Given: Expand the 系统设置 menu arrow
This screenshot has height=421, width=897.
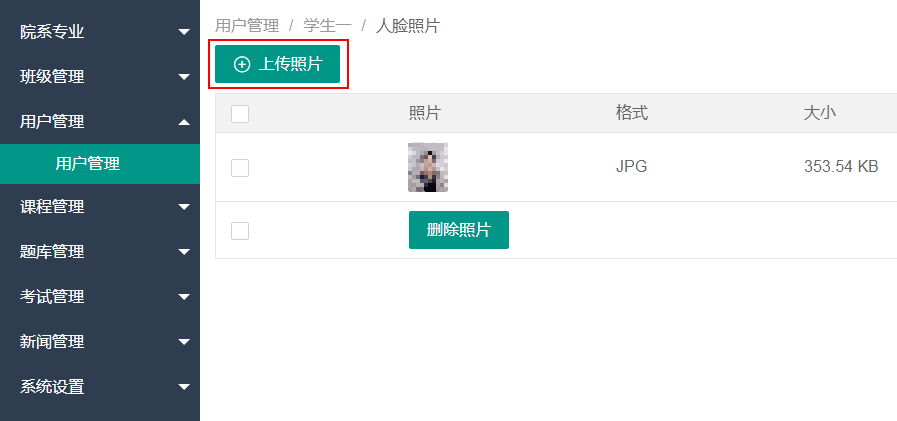Looking at the screenshot, I should click(x=184, y=387).
